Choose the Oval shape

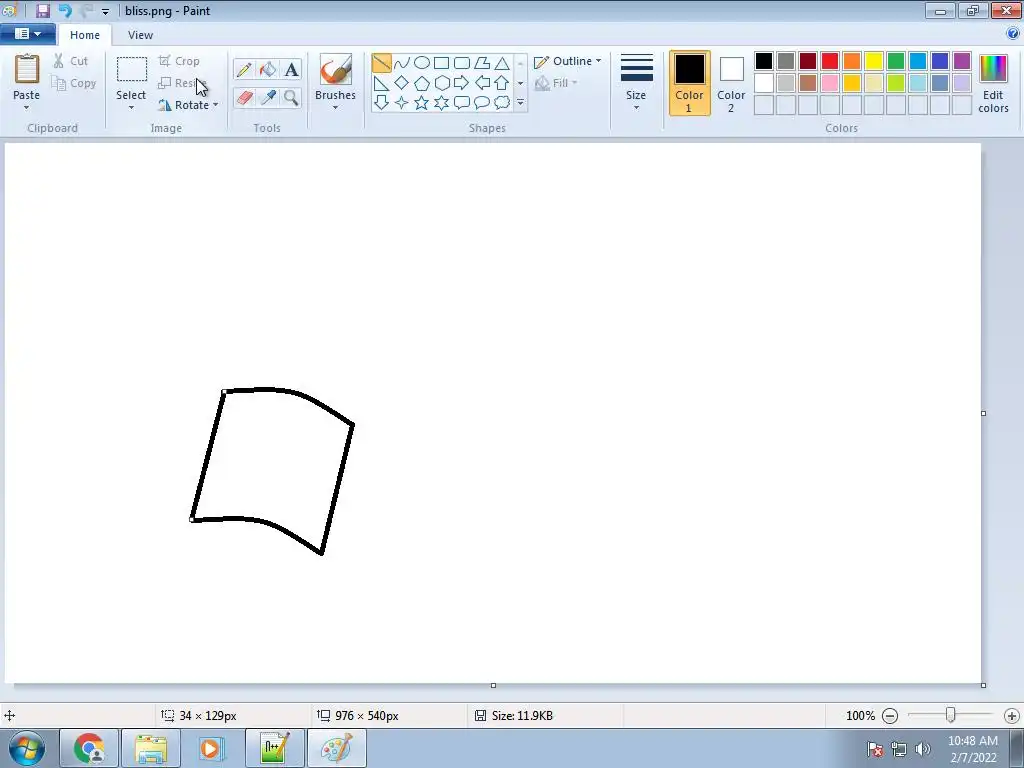(422, 63)
